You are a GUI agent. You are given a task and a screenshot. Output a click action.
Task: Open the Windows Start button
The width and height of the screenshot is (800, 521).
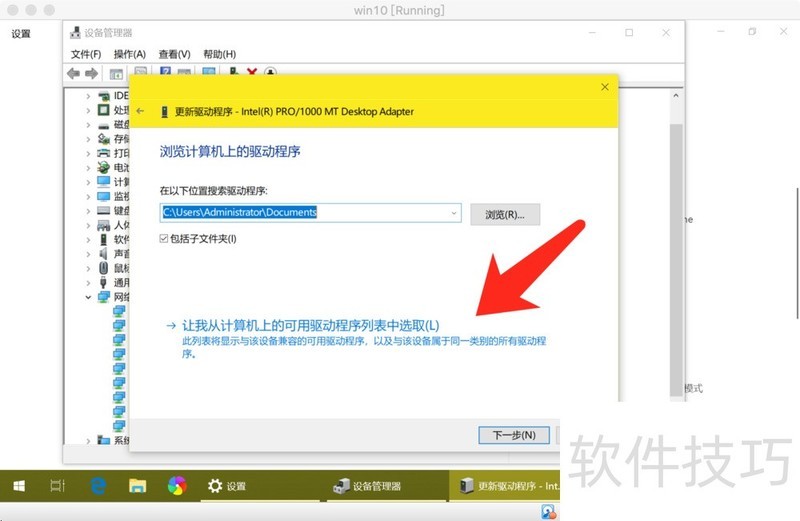19,486
